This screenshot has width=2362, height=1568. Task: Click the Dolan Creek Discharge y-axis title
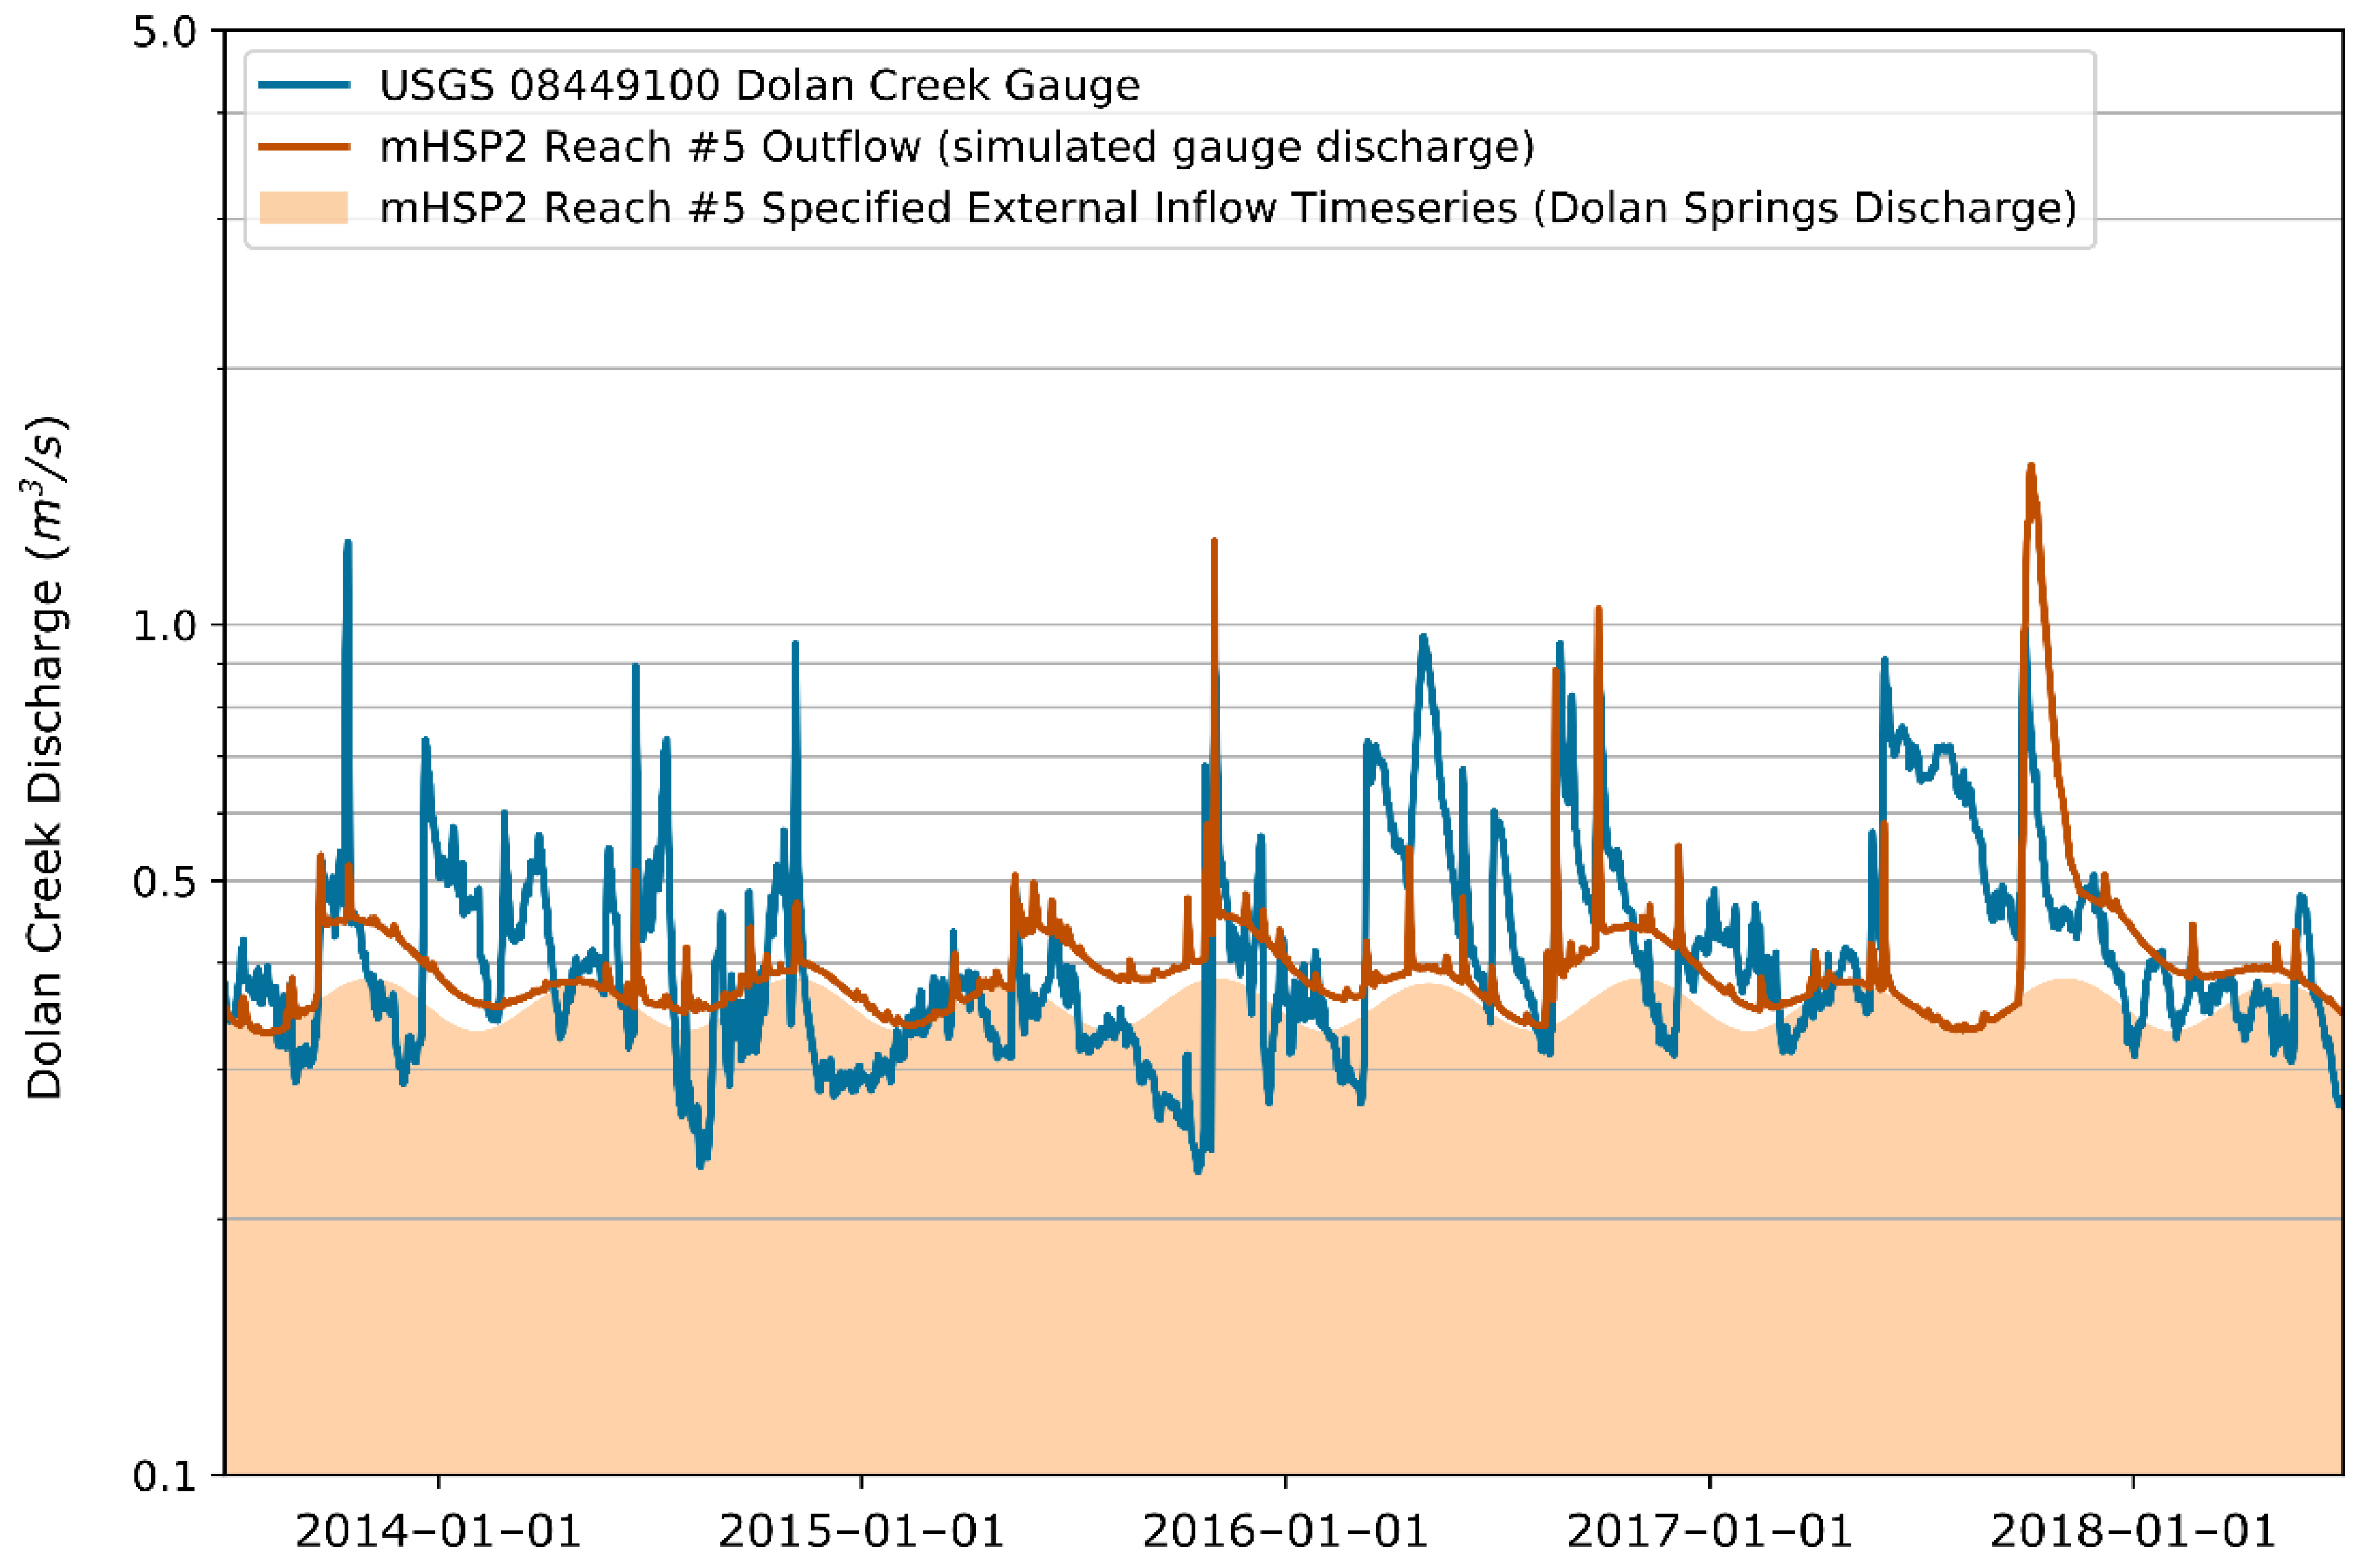pos(45,757)
